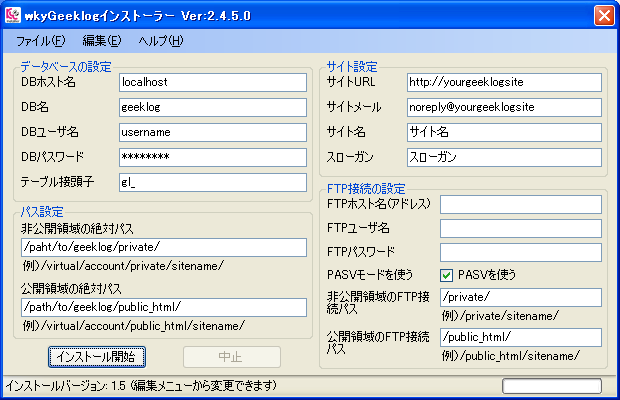Edit the テーブル接頭子 field with gl_
620x400 pixels.
pos(213,183)
